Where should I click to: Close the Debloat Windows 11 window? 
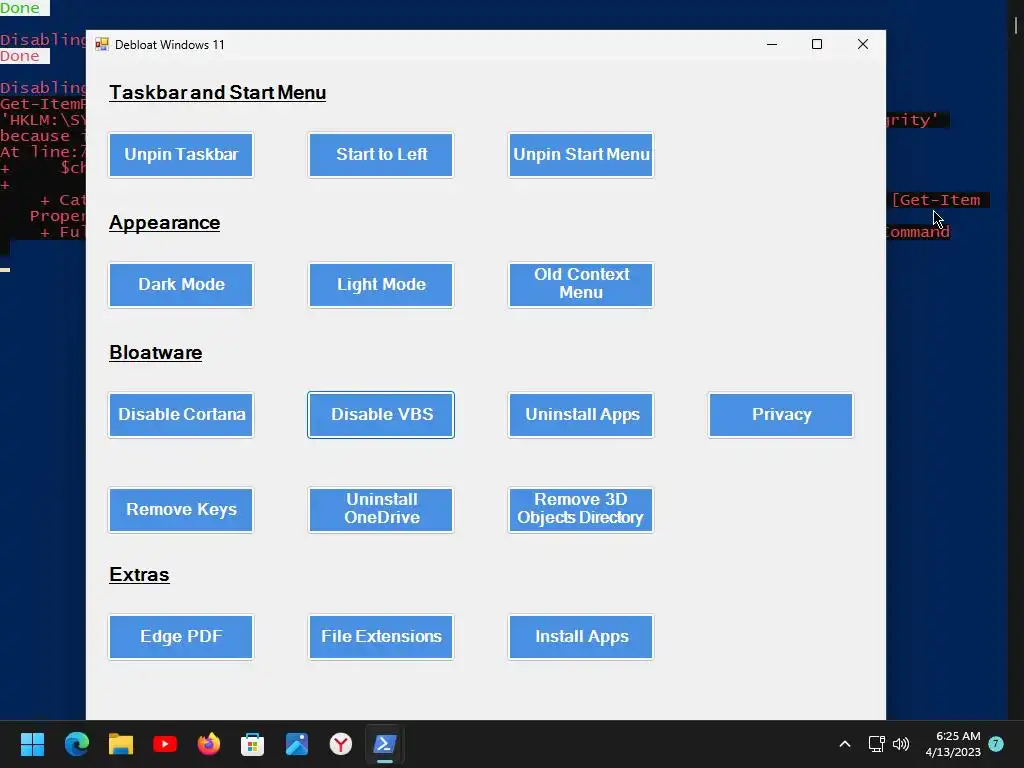pyautogui.click(x=863, y=44)
